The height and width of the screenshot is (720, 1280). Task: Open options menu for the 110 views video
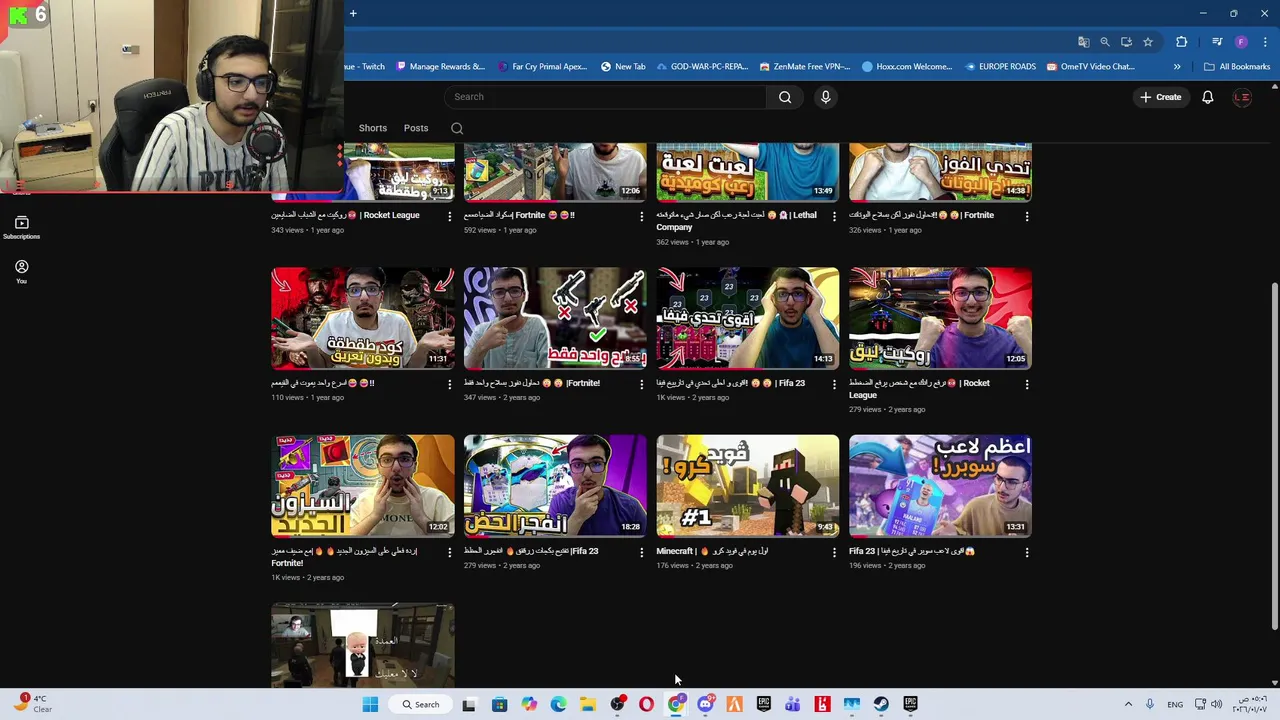(449, 384)
